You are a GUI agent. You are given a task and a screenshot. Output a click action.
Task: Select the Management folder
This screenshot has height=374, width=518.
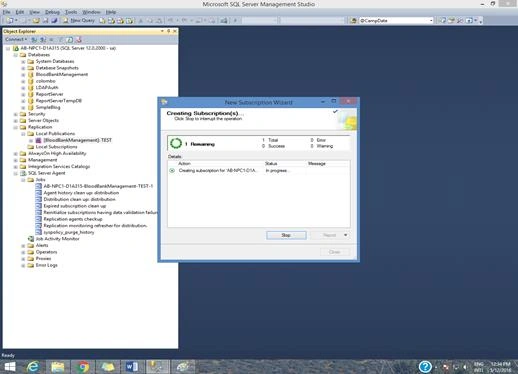(42, 160)
